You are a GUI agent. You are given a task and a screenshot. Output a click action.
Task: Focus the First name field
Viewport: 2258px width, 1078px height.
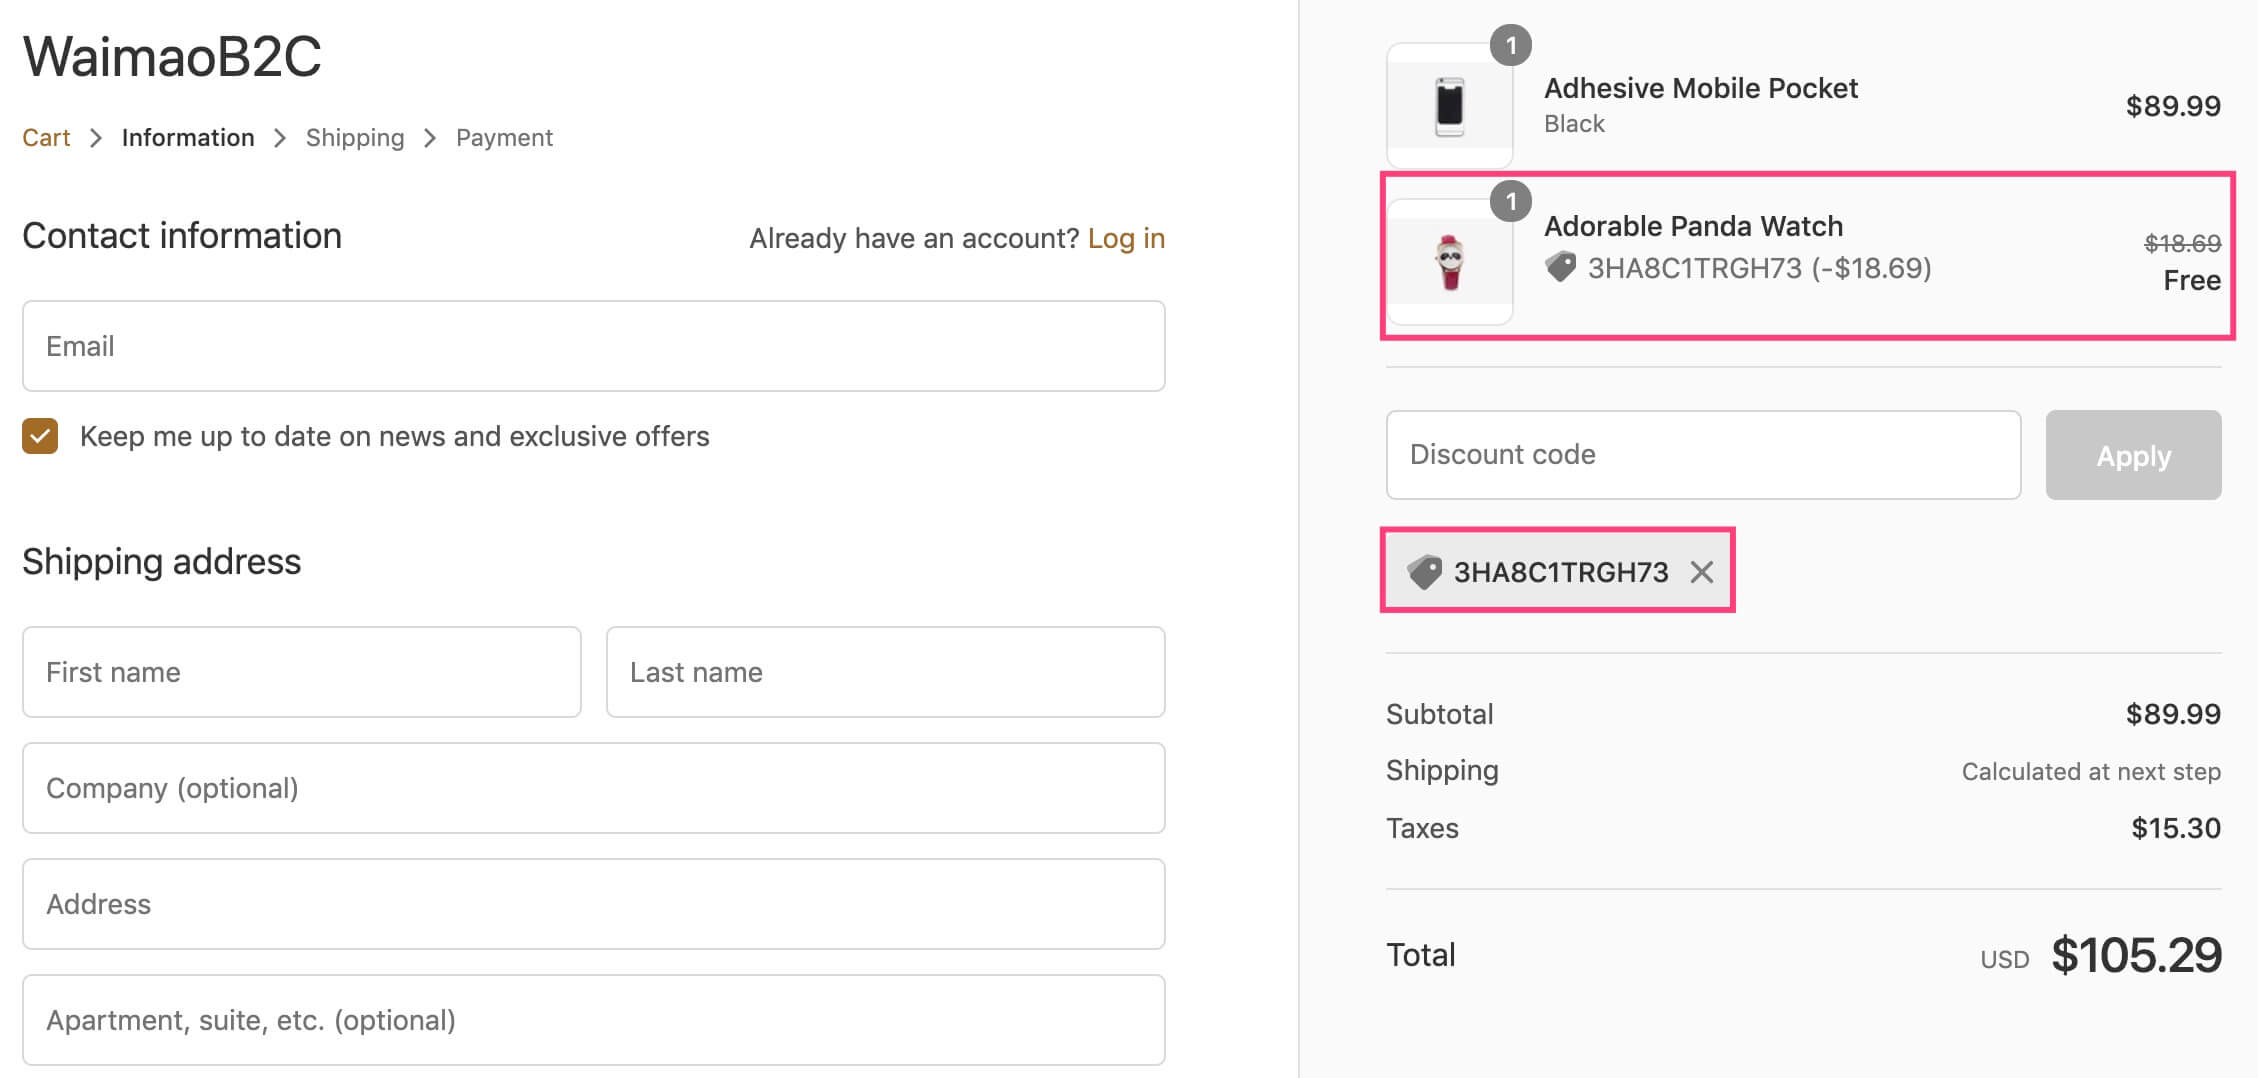coord(302,672)
